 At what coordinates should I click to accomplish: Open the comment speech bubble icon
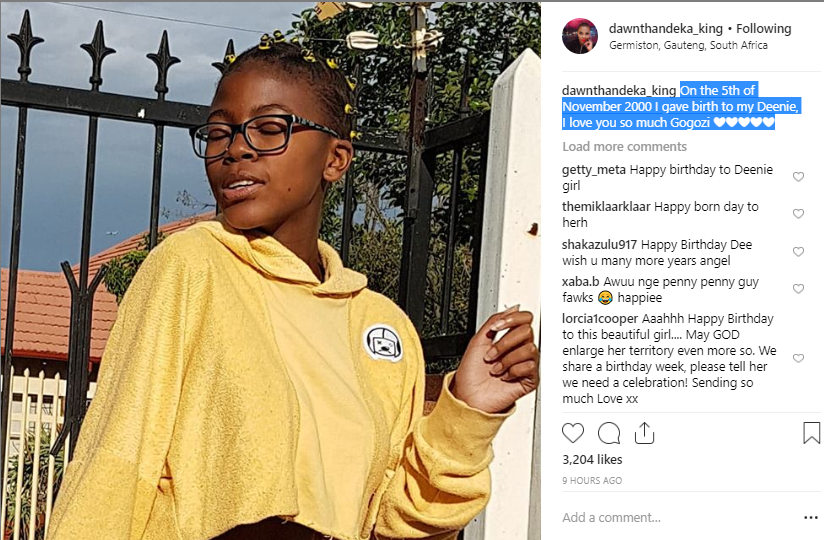[609, 433]
